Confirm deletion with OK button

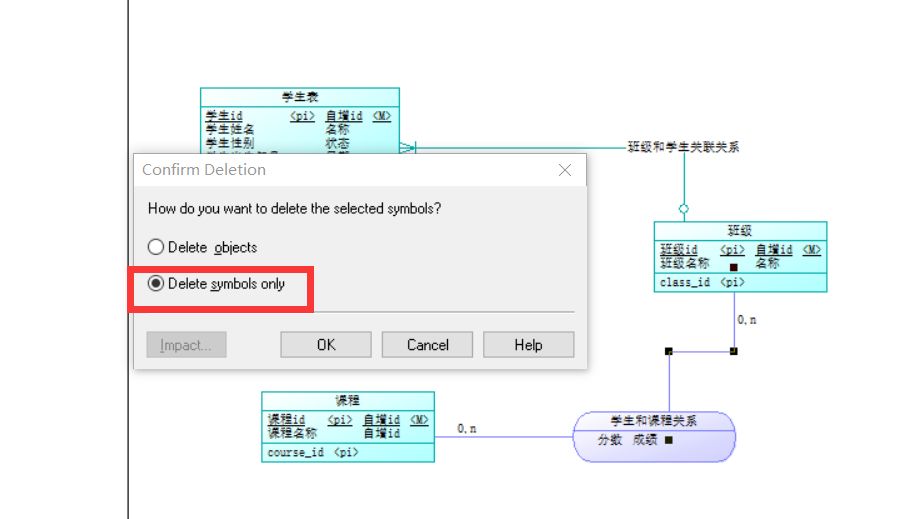[x=326, y=345]
